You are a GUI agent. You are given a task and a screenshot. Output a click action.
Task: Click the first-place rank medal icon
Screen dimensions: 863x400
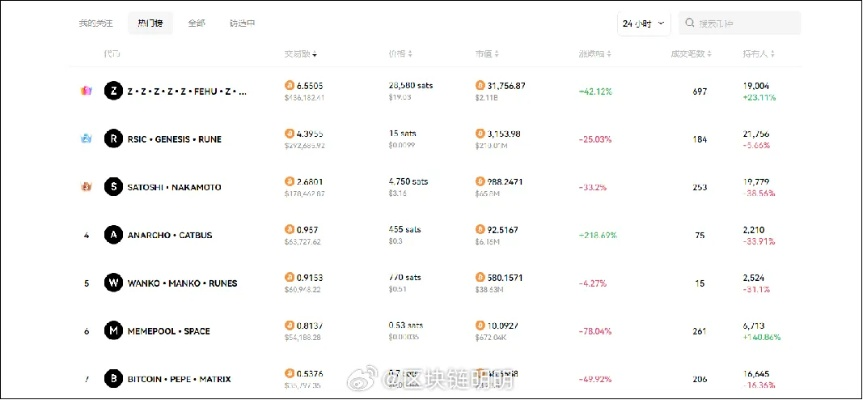tap(86, 91)
